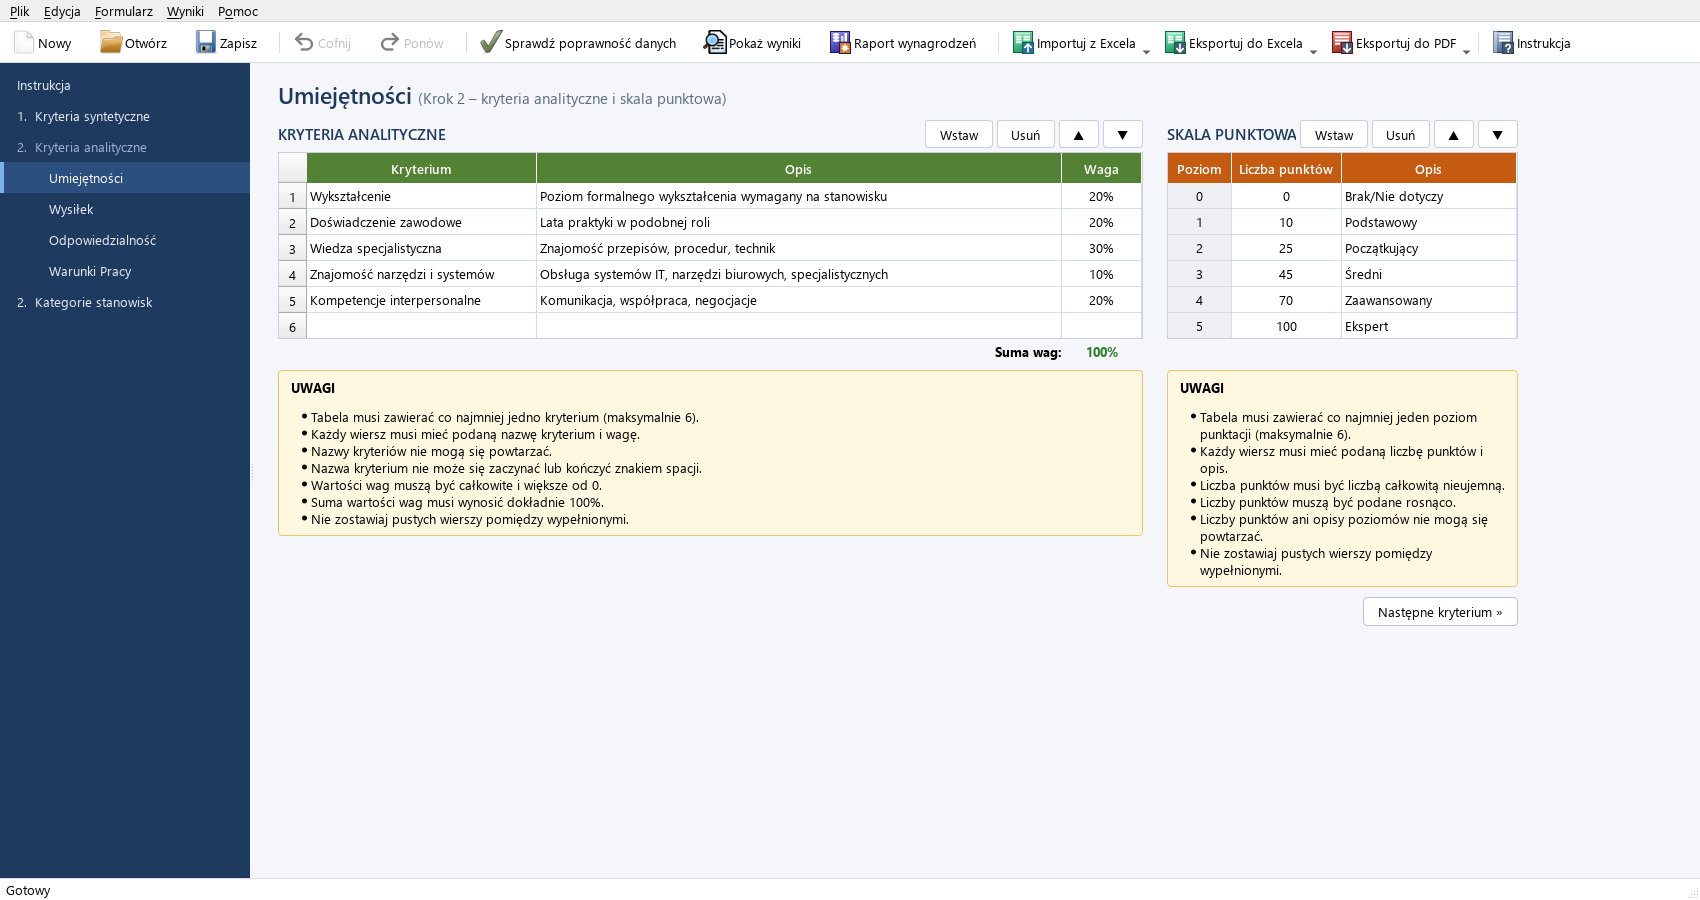This screenshot has height=900, width=1700.
Task: Click Wstaw button for Kryteria analityczne
Action: coord(959,135)
